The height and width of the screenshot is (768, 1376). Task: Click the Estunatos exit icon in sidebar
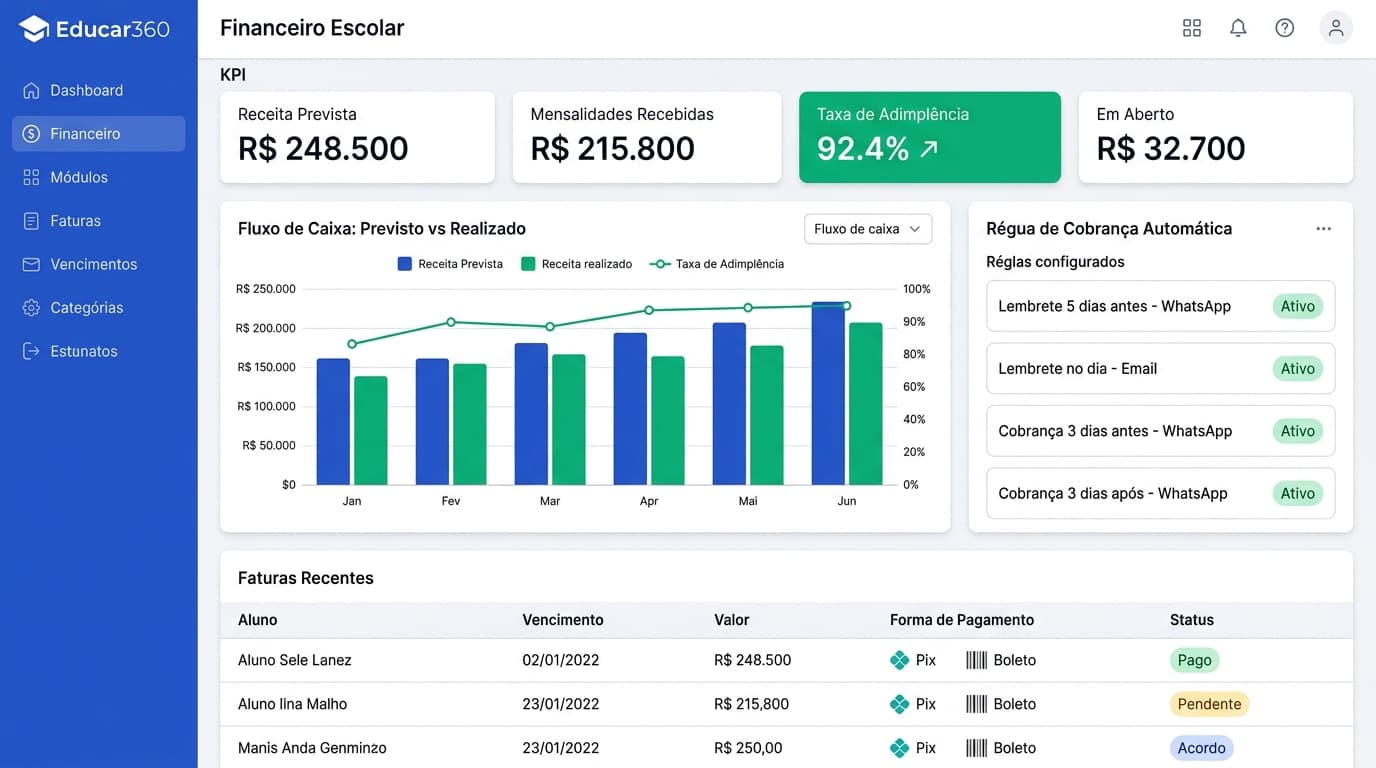[31, 351]
